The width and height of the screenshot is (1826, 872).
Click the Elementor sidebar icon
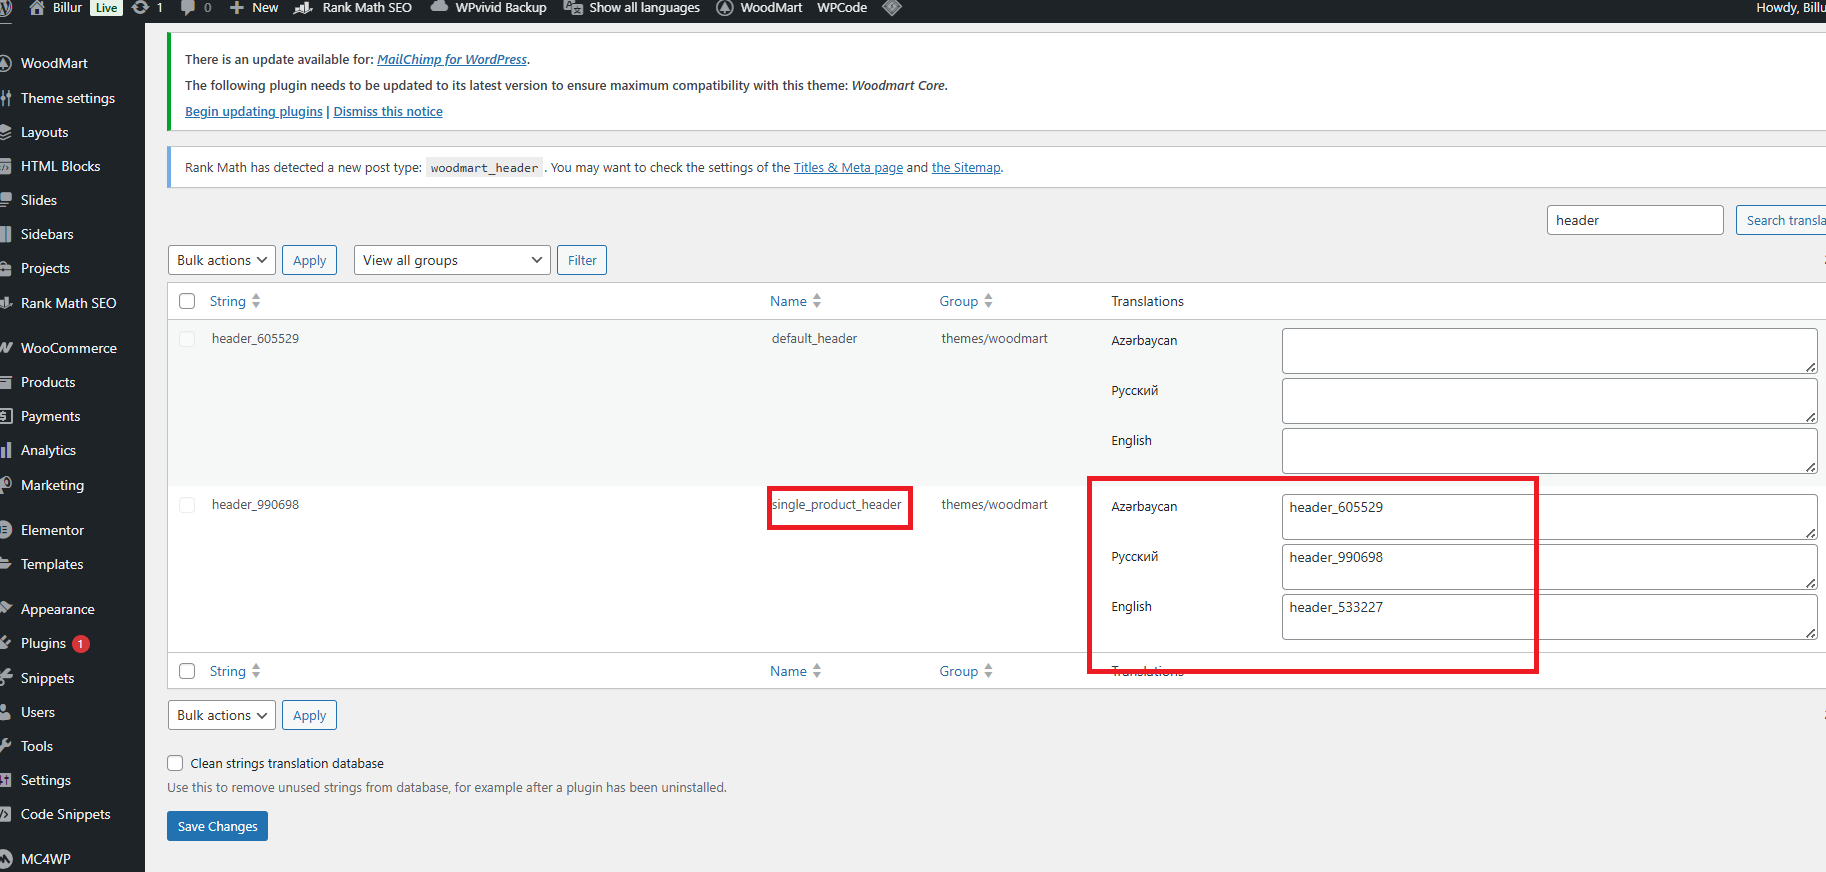[x=6, y=530]
